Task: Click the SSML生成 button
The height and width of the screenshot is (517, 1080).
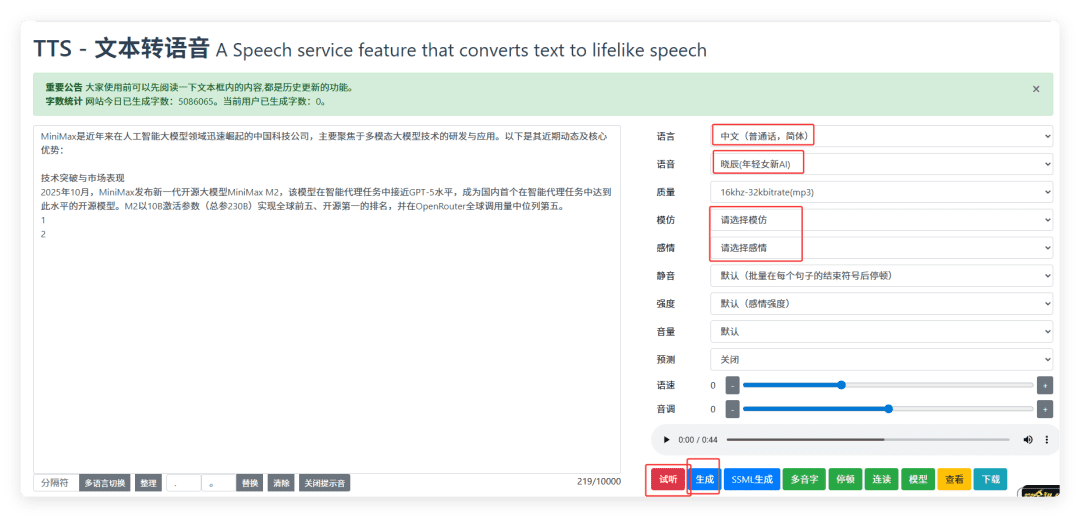Action: [x=752, y=479]
